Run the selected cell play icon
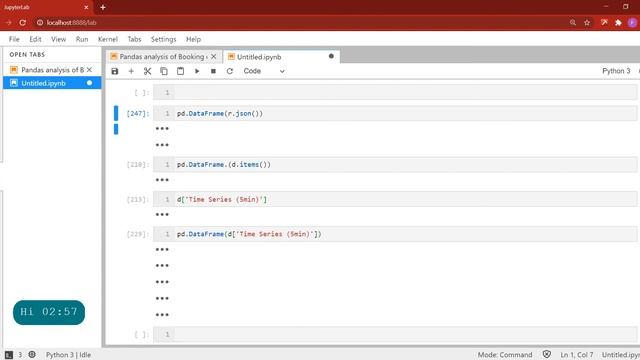Screen dimensions: 640x360 (197, 71)
